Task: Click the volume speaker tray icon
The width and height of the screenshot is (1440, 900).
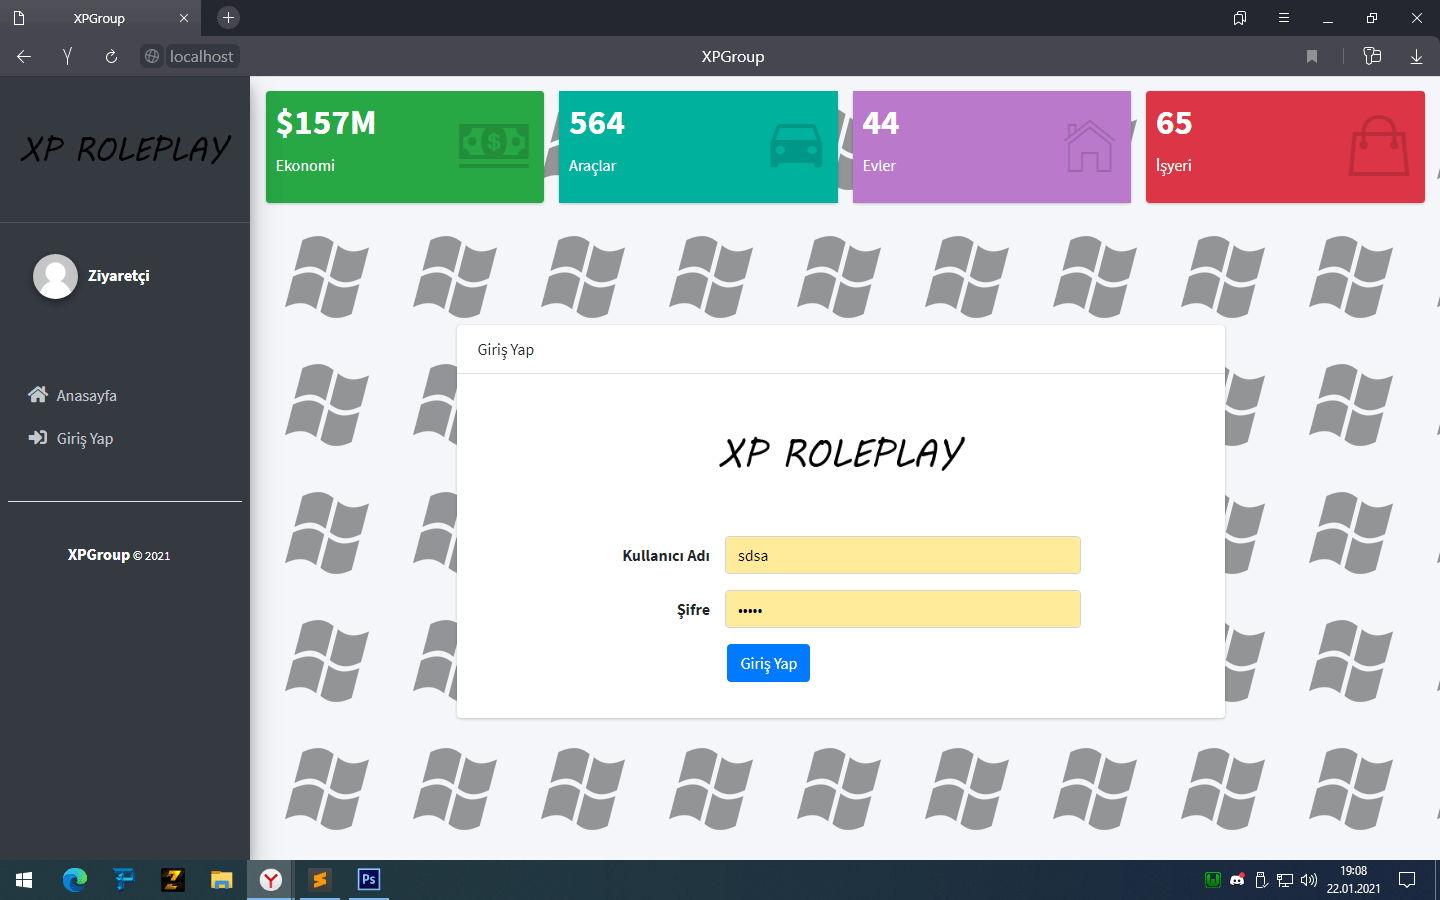Action: click(x=1309, y=880)
